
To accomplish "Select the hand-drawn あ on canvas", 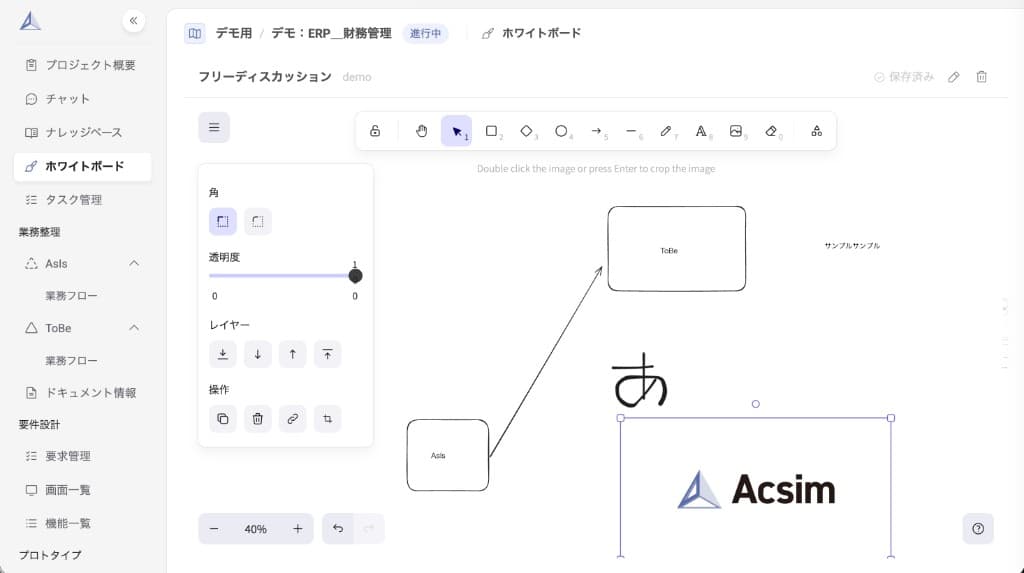I will [x=640, y=380].
